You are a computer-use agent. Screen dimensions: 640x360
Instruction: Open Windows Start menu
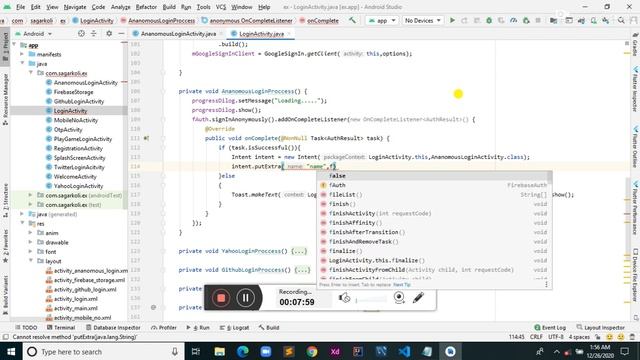point(11,351)
